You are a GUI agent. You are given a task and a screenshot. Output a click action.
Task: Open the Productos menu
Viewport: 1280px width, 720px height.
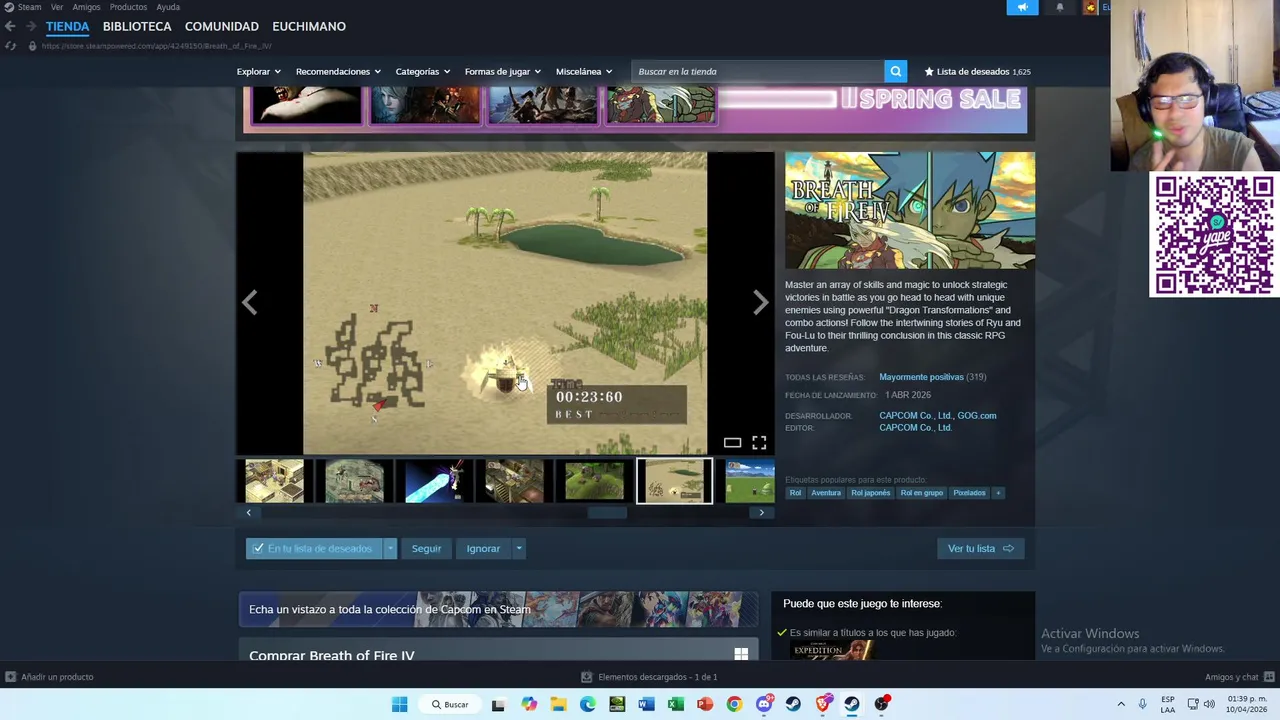pyautogui.click(x=128, y=7)
